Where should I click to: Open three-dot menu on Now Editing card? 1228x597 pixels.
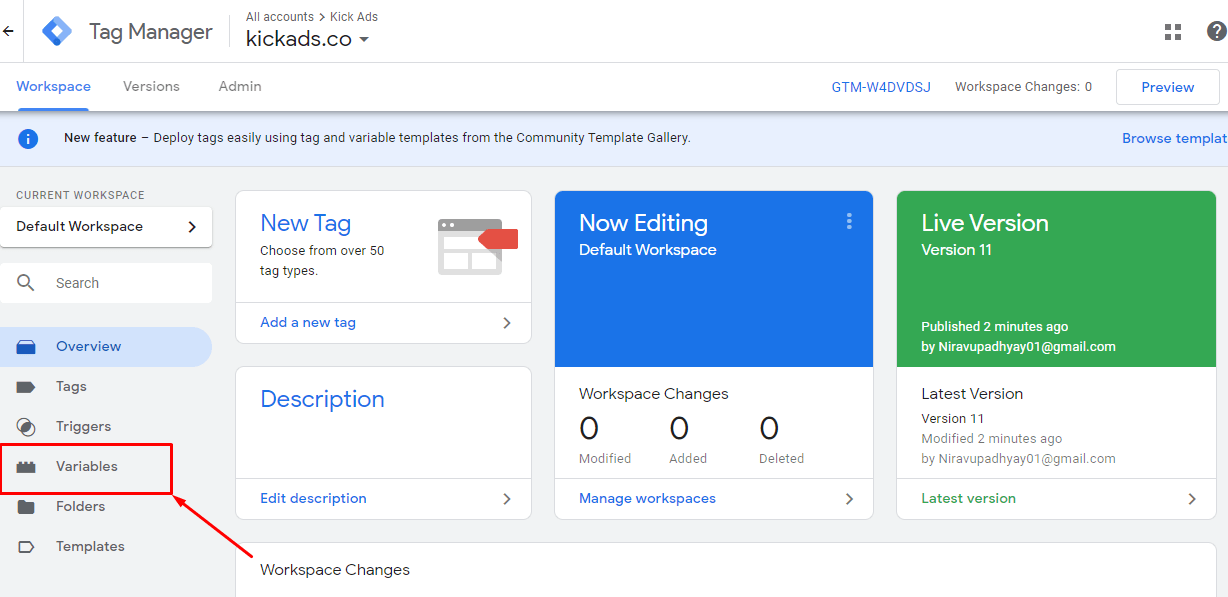(849, 221)
